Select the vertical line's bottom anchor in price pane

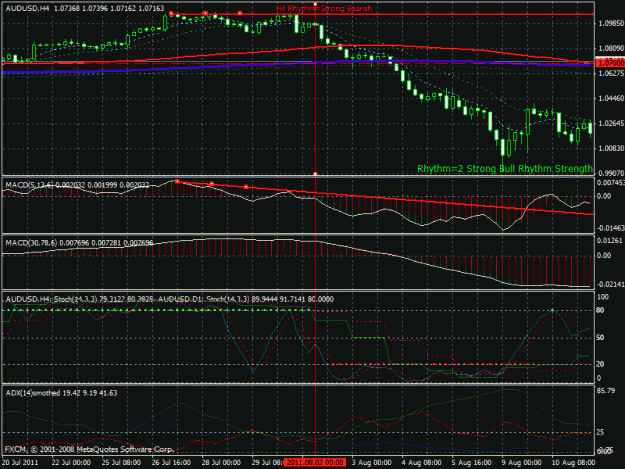[315, 174]
